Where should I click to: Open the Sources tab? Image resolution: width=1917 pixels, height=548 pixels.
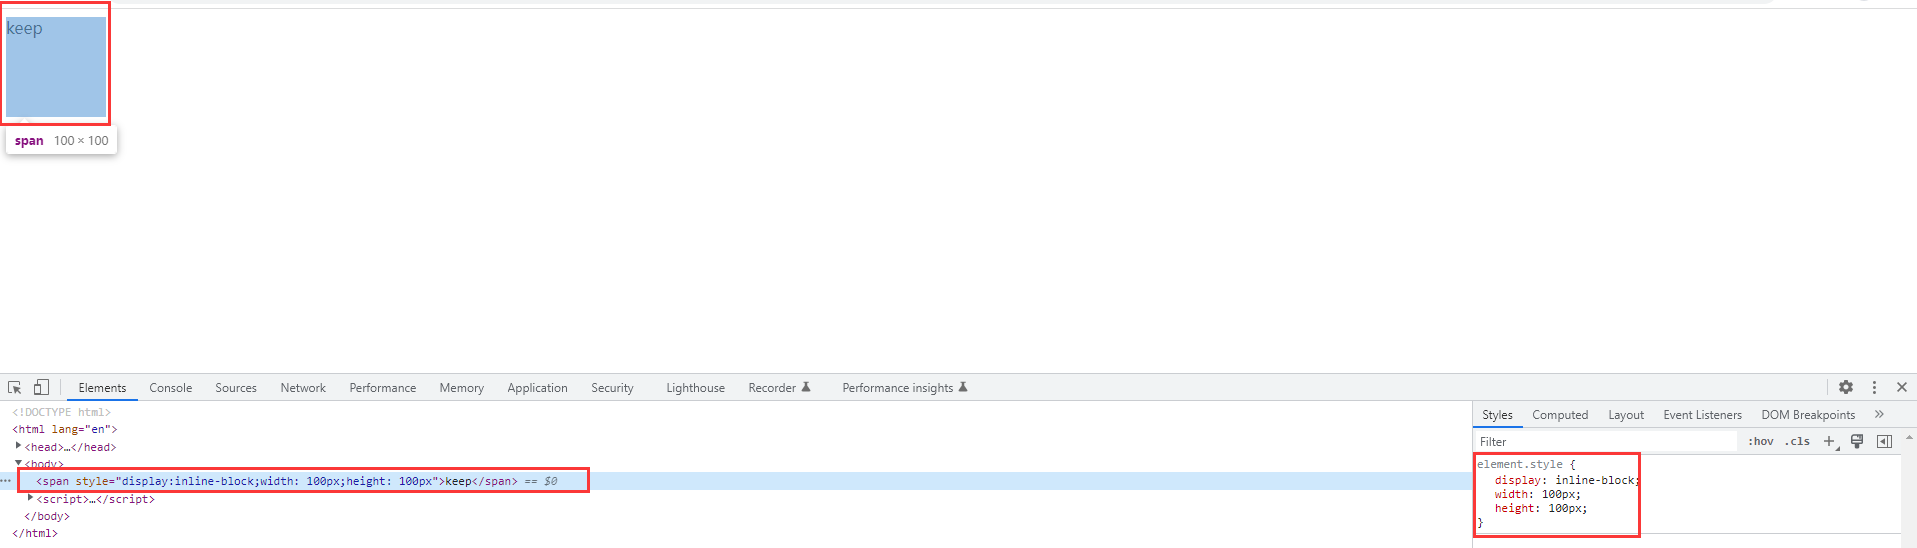tap(236, 388)
